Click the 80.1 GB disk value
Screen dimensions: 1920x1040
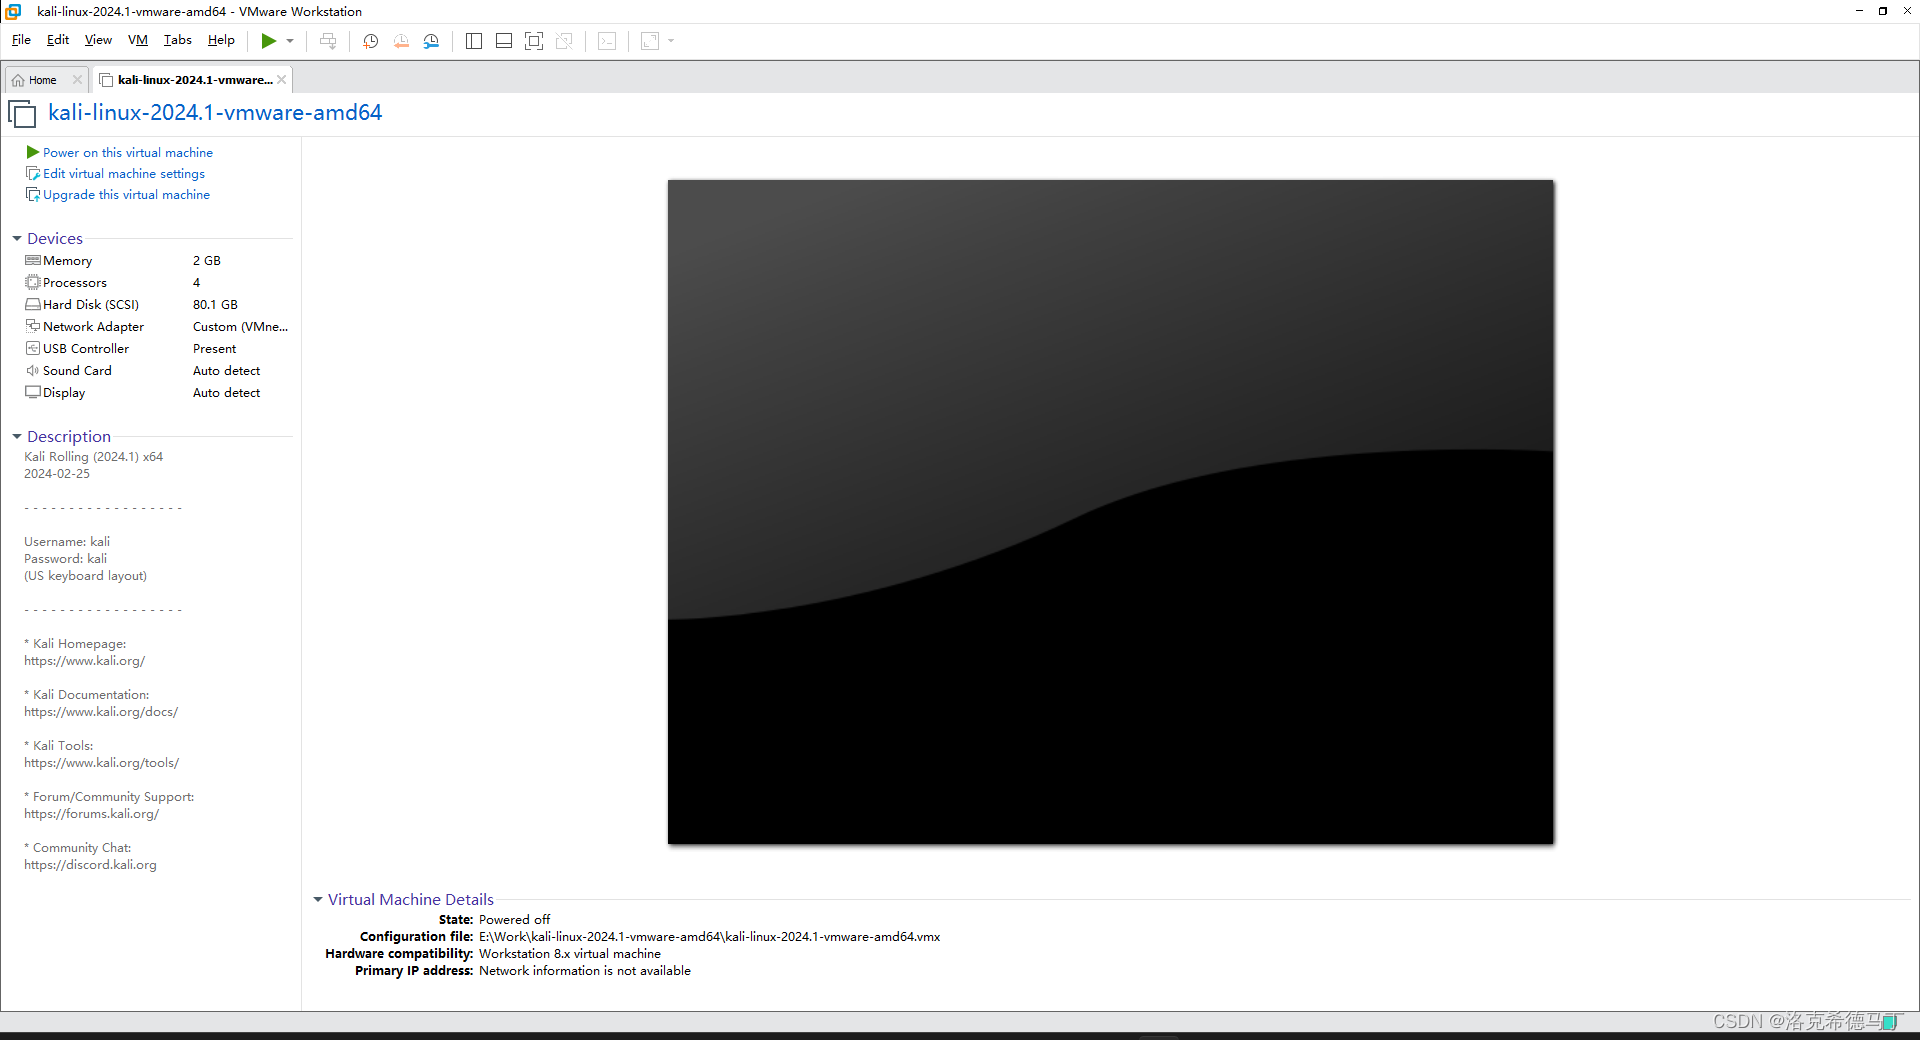pyautogui.click(x=215, y=305)
